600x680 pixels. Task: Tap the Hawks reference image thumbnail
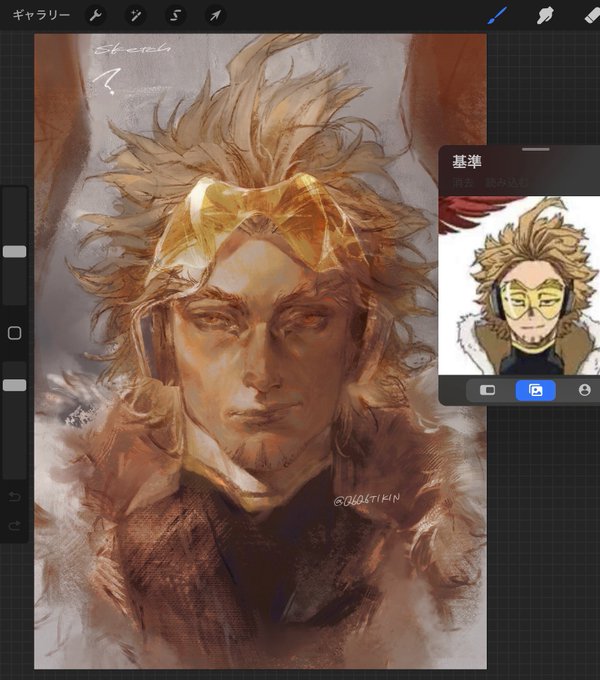point(519,286)
